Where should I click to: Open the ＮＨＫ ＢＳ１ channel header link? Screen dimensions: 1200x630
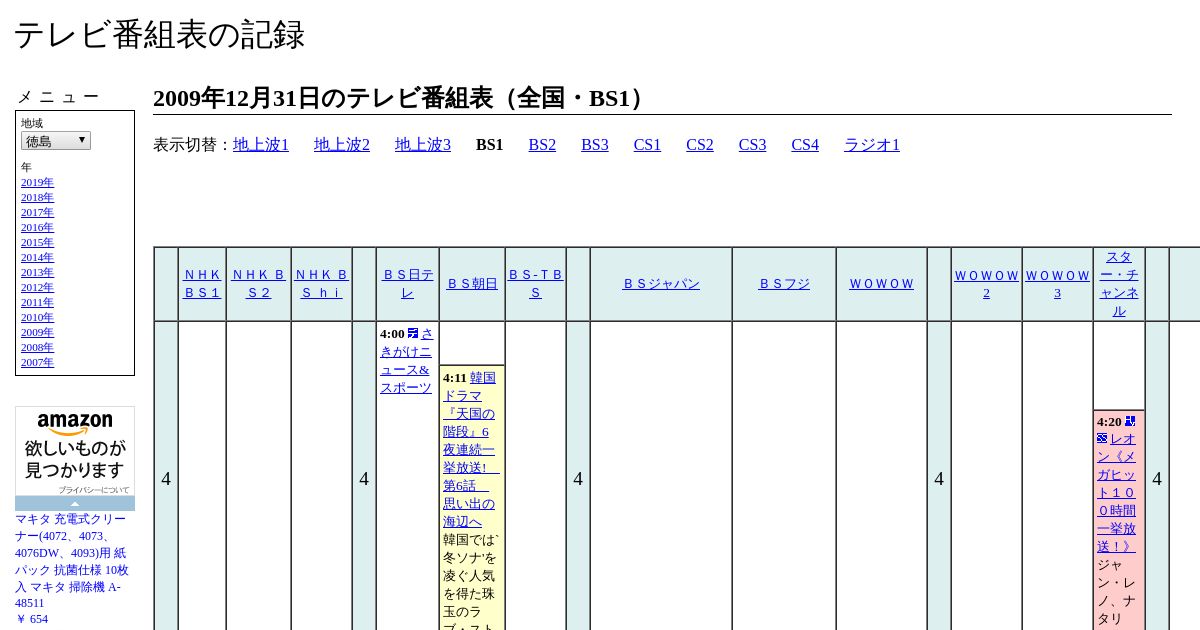pos(202,284)
